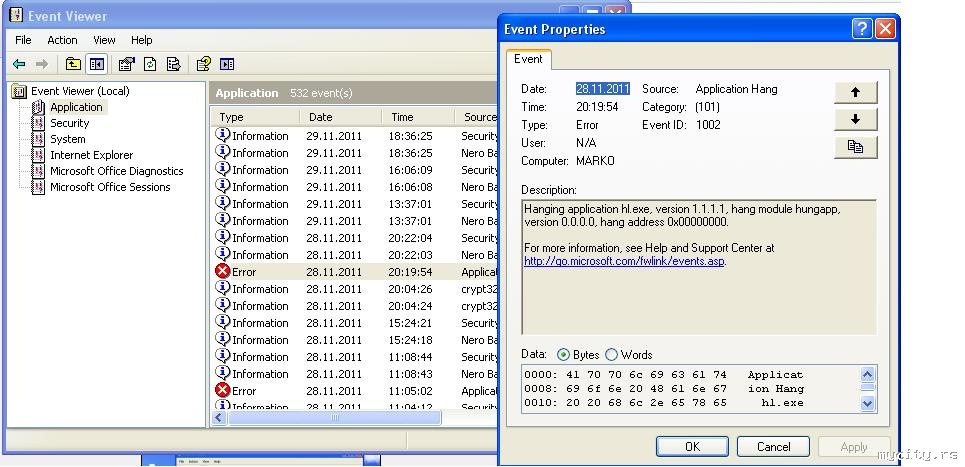965x467 pixels.
Task: Select the Event tab in Event Properties
Action: 529,59
